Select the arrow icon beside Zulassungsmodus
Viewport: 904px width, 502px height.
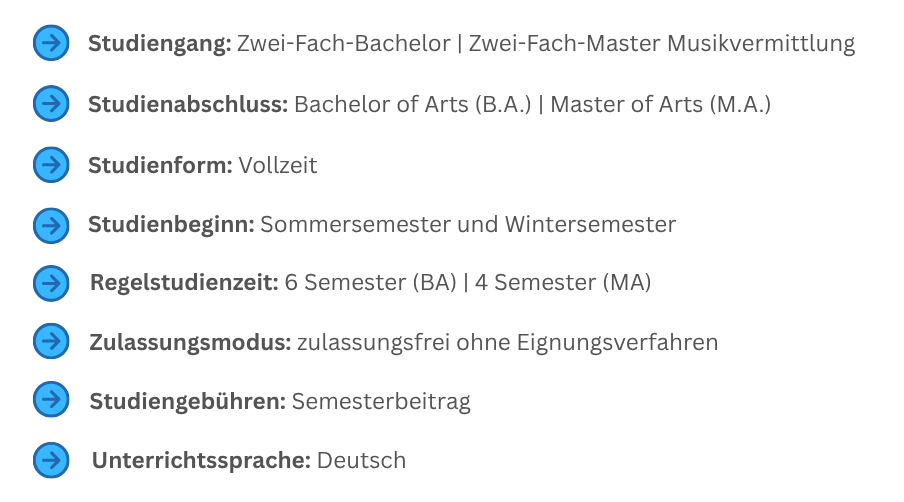point(51,341)
